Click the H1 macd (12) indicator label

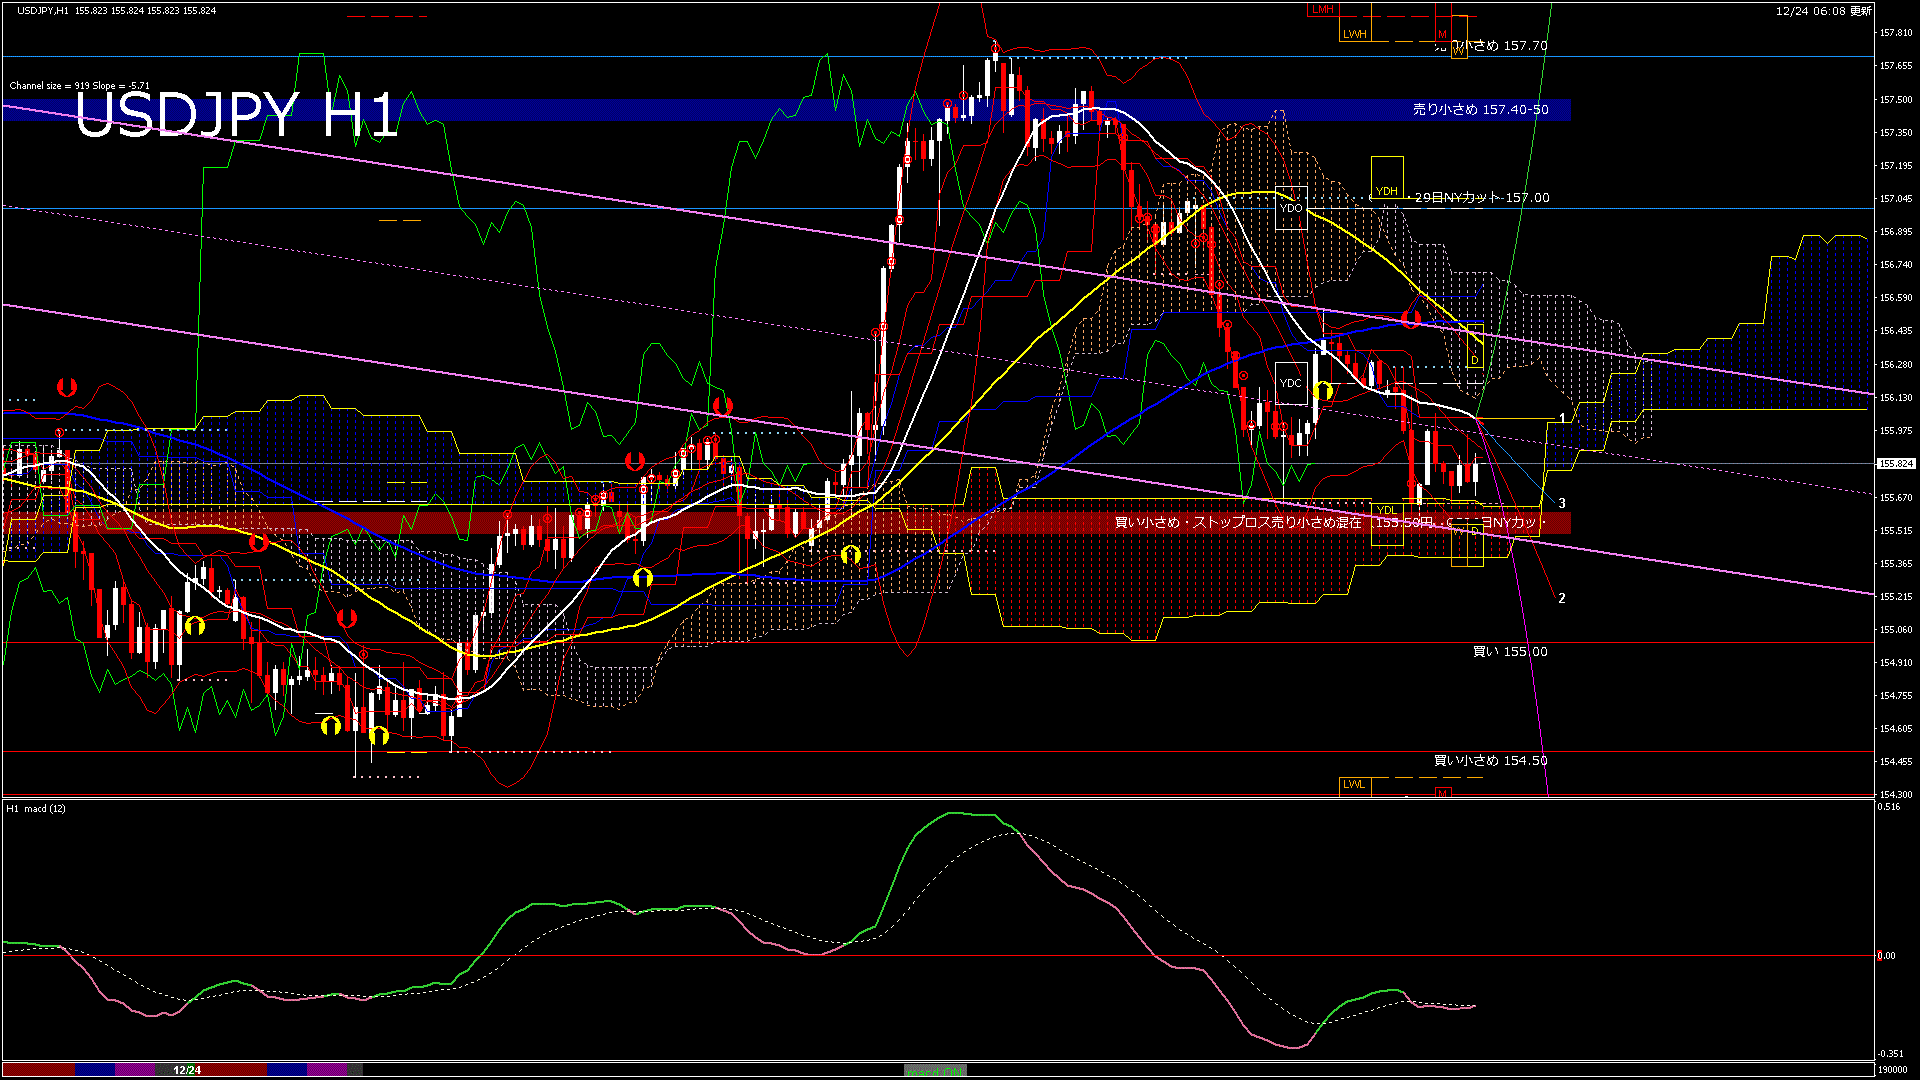(x=36, y=808)
